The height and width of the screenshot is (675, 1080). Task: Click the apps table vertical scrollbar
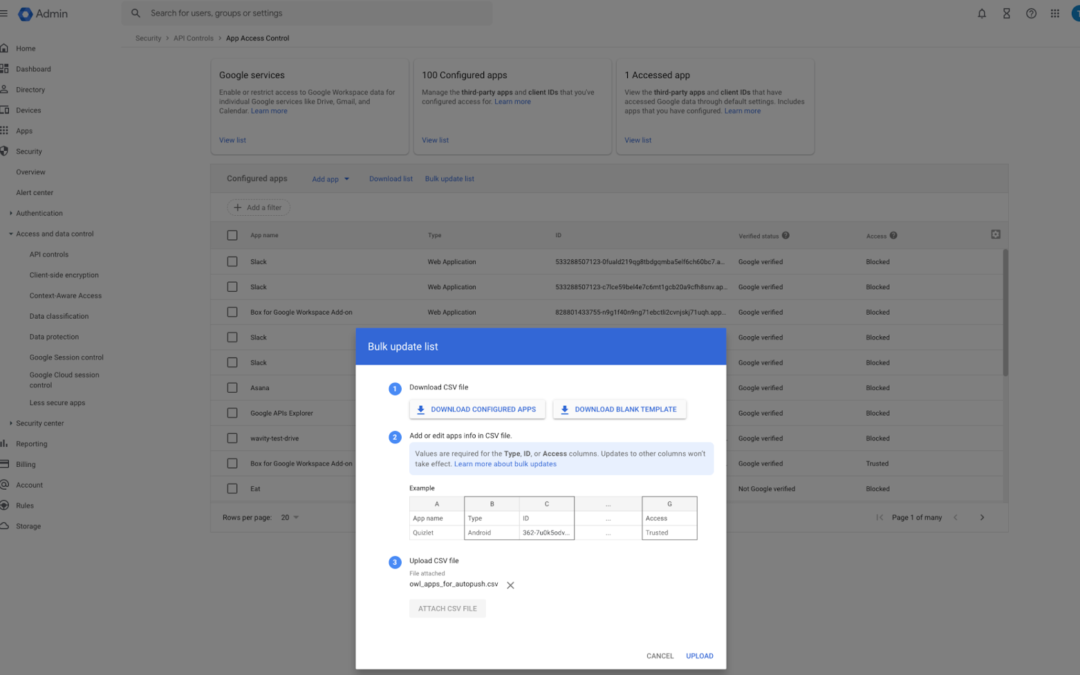(1005, 312)
